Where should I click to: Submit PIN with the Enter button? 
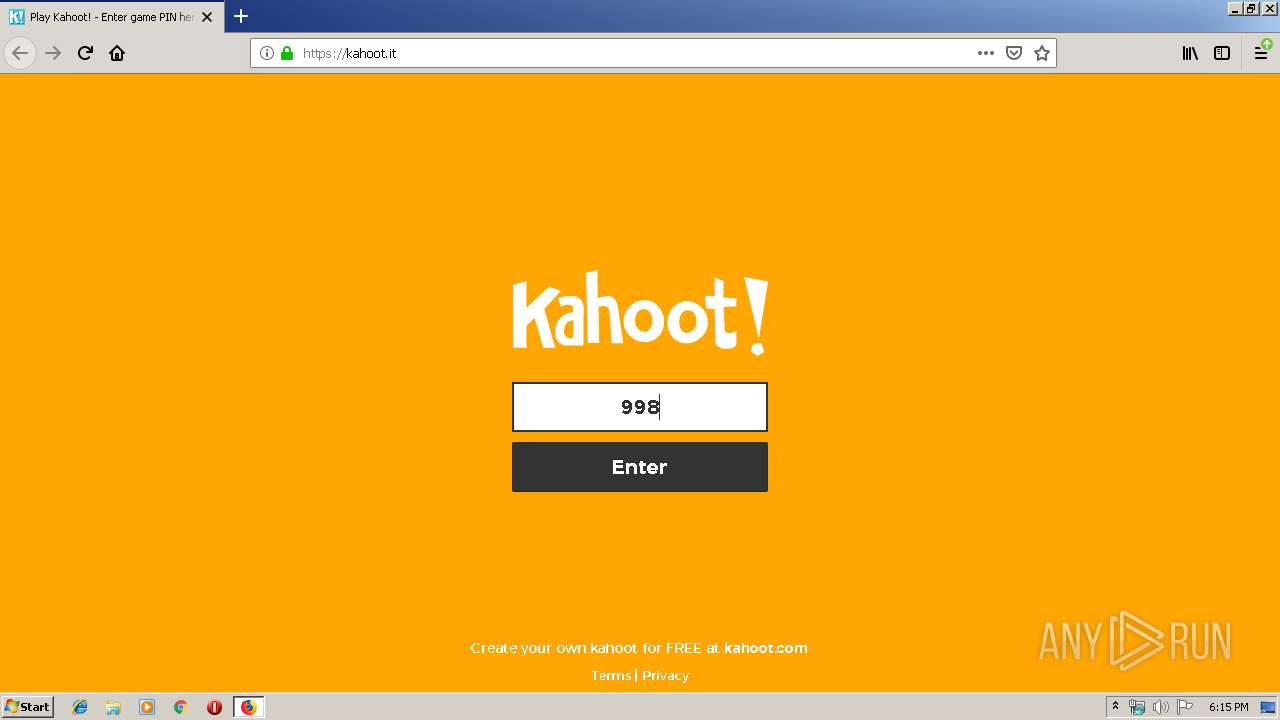pyautogui.click(x=640, y=467)
